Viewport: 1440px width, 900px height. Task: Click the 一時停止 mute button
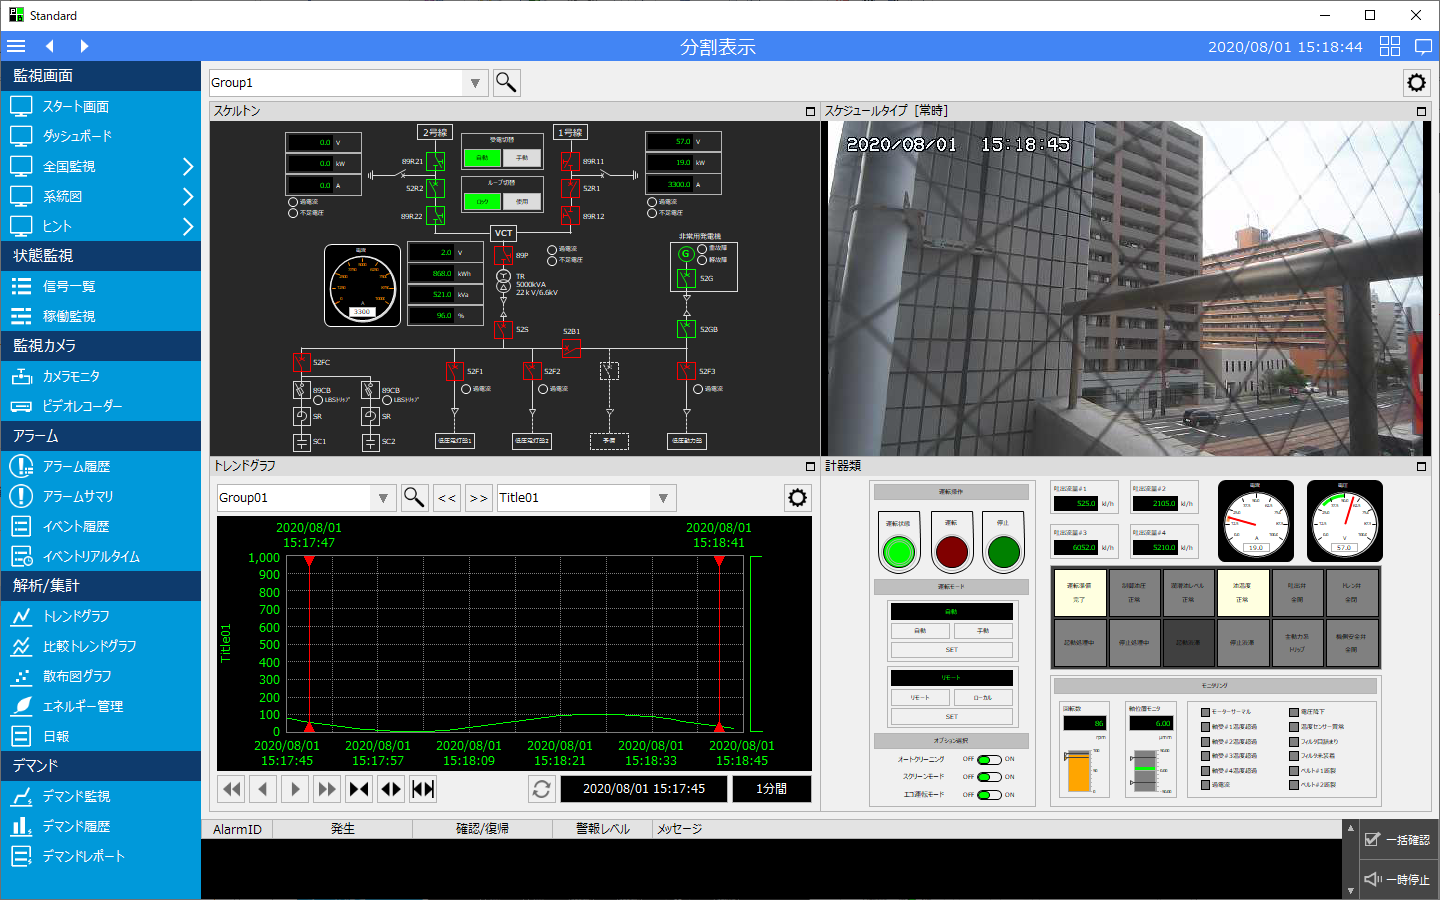(x=1398, y=880)
